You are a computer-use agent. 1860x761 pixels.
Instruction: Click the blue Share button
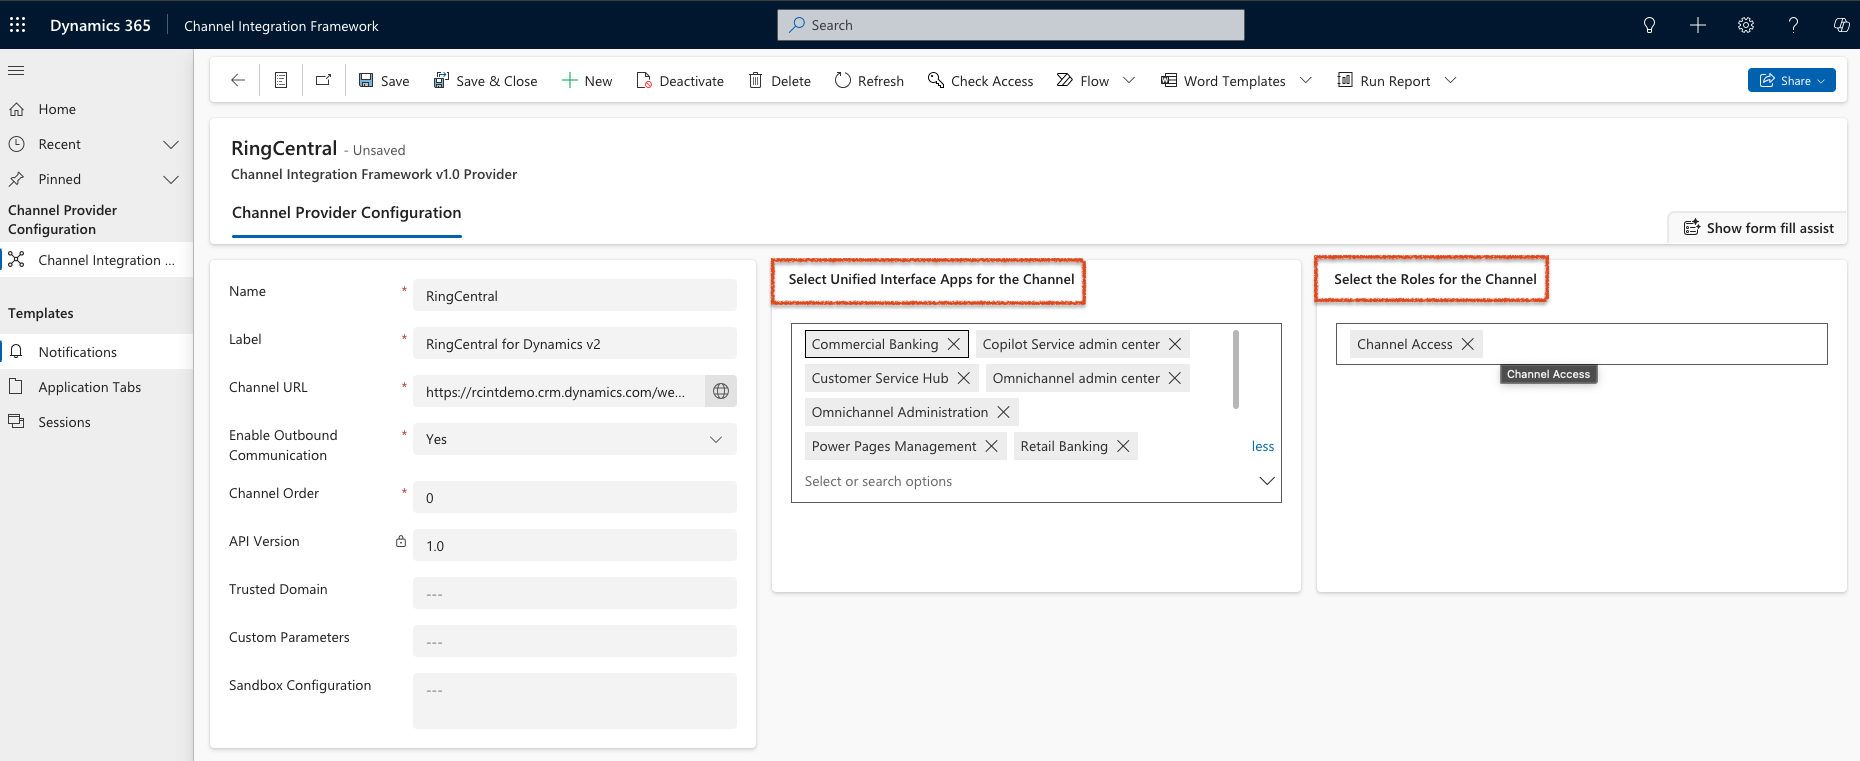pos(1792,80)
